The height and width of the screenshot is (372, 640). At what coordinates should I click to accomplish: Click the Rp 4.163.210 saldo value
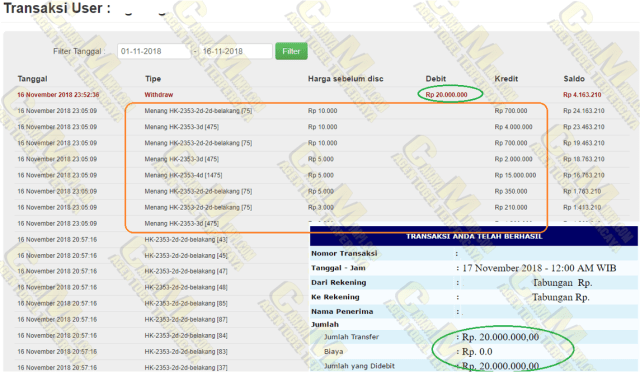(x=582, y=95)
